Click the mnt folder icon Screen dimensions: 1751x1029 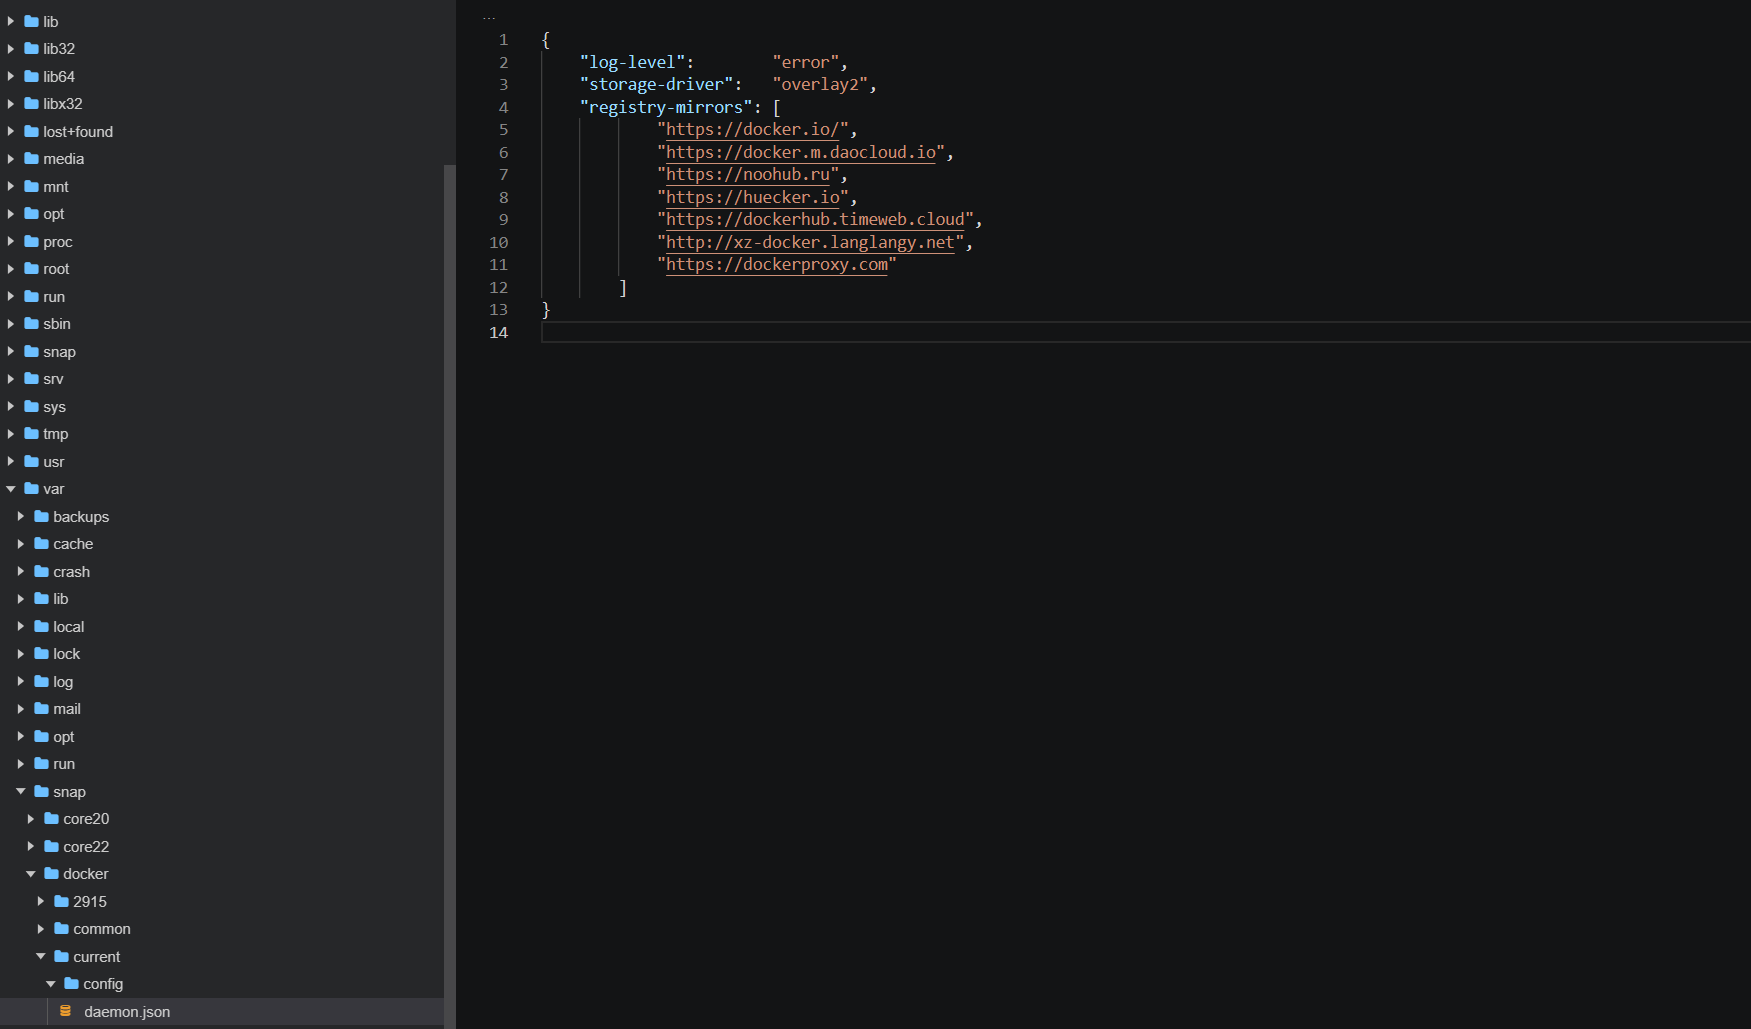(31, 186)
